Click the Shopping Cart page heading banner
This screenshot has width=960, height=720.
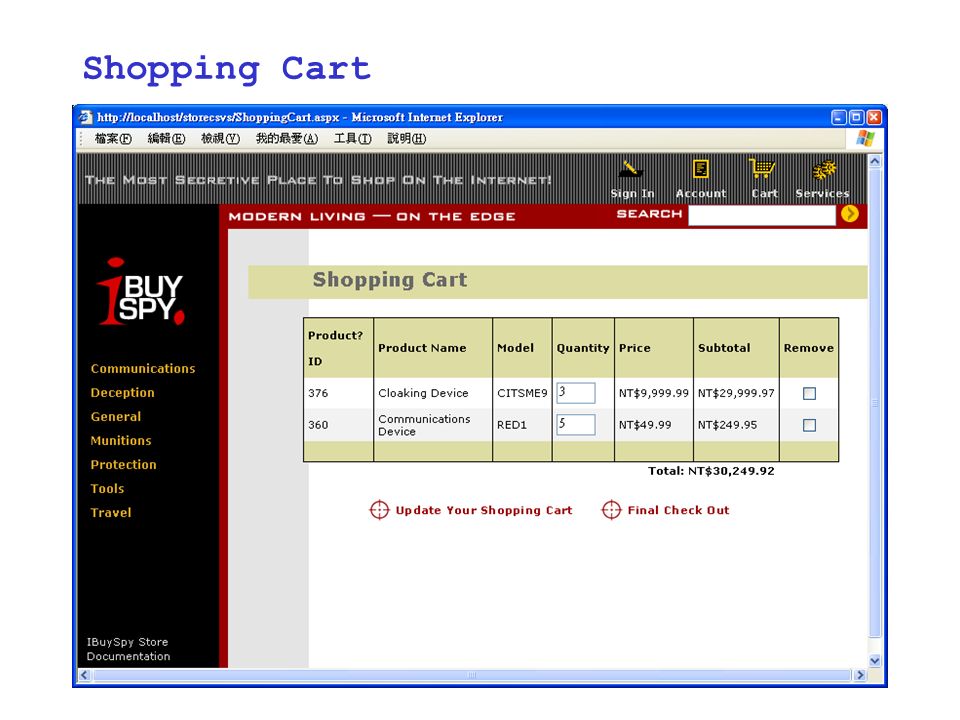pyautogui.click(x=558, y=282)
